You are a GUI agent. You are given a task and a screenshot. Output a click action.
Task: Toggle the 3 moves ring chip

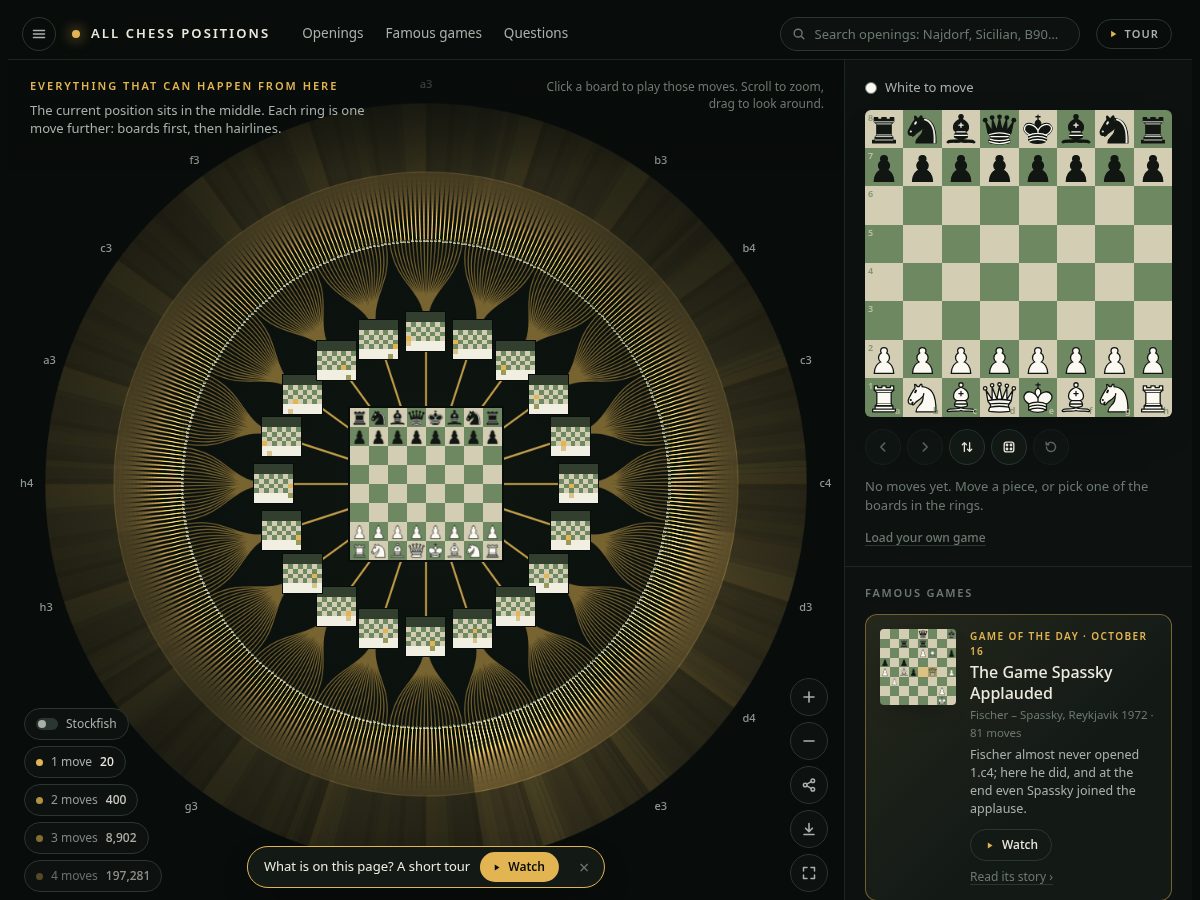[87, 838]
